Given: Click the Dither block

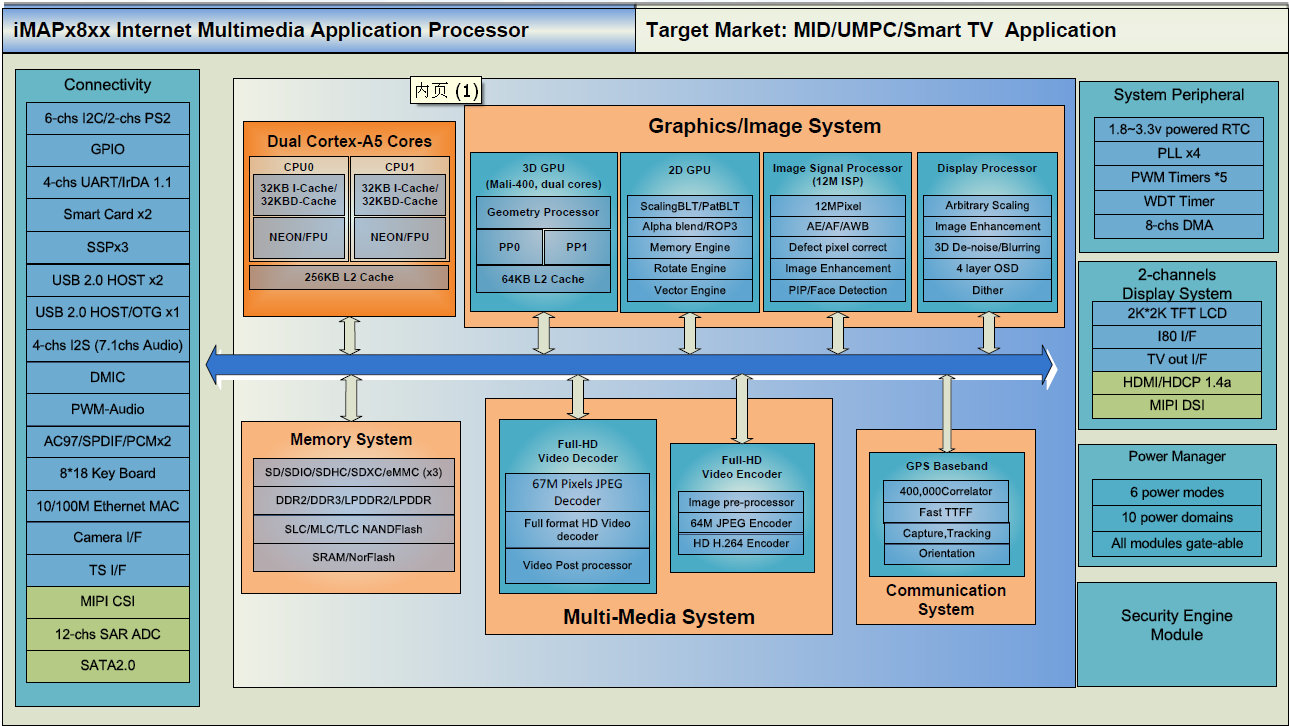Looking at the screenshot, I should [x=988, y=291].
